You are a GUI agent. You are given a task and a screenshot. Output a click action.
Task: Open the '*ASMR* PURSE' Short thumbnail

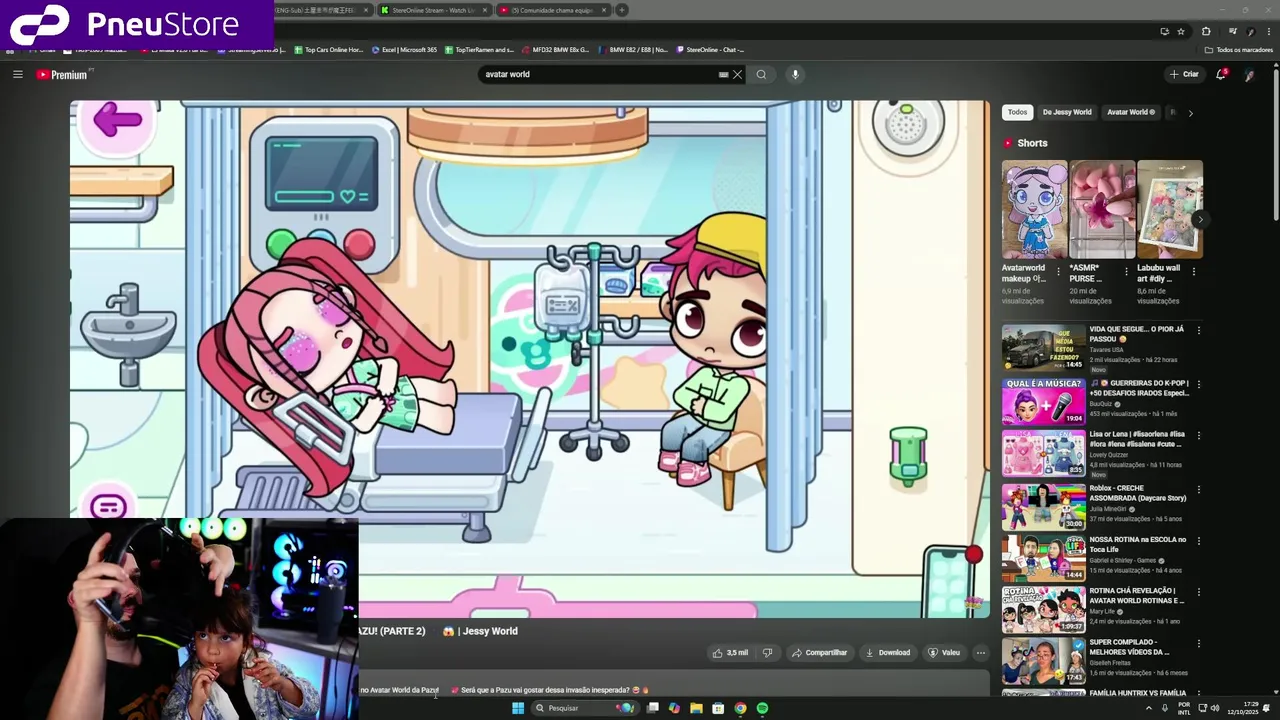(1102, 210)
